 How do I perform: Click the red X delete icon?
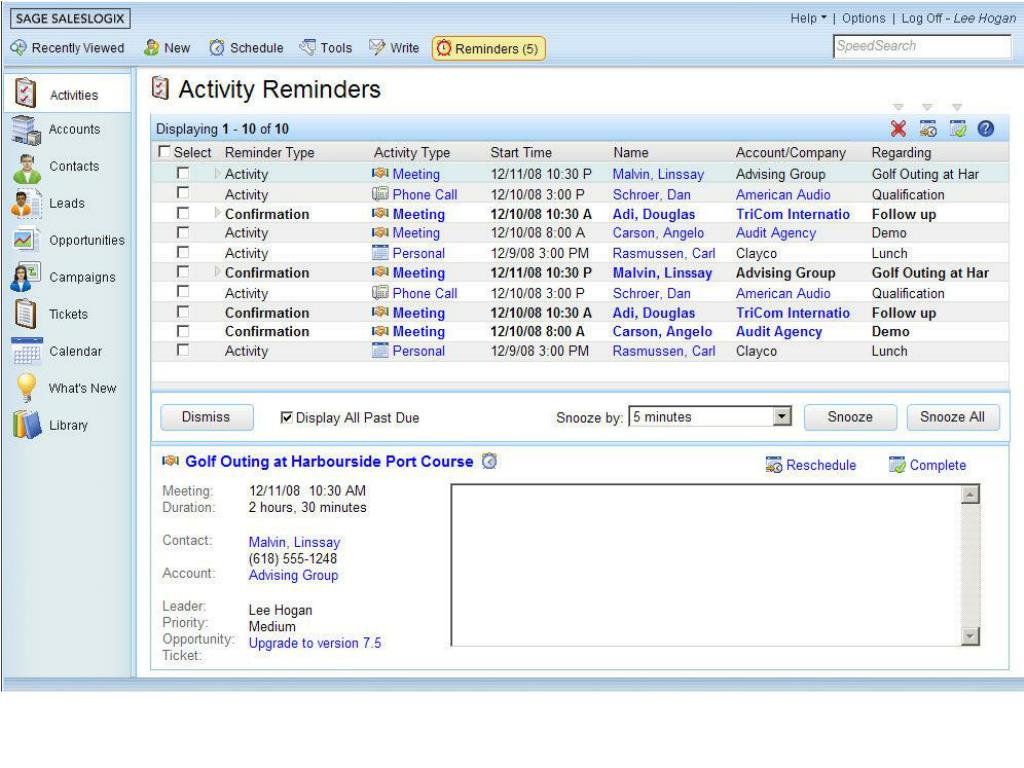pyautogui.click(x=899, y=129)
